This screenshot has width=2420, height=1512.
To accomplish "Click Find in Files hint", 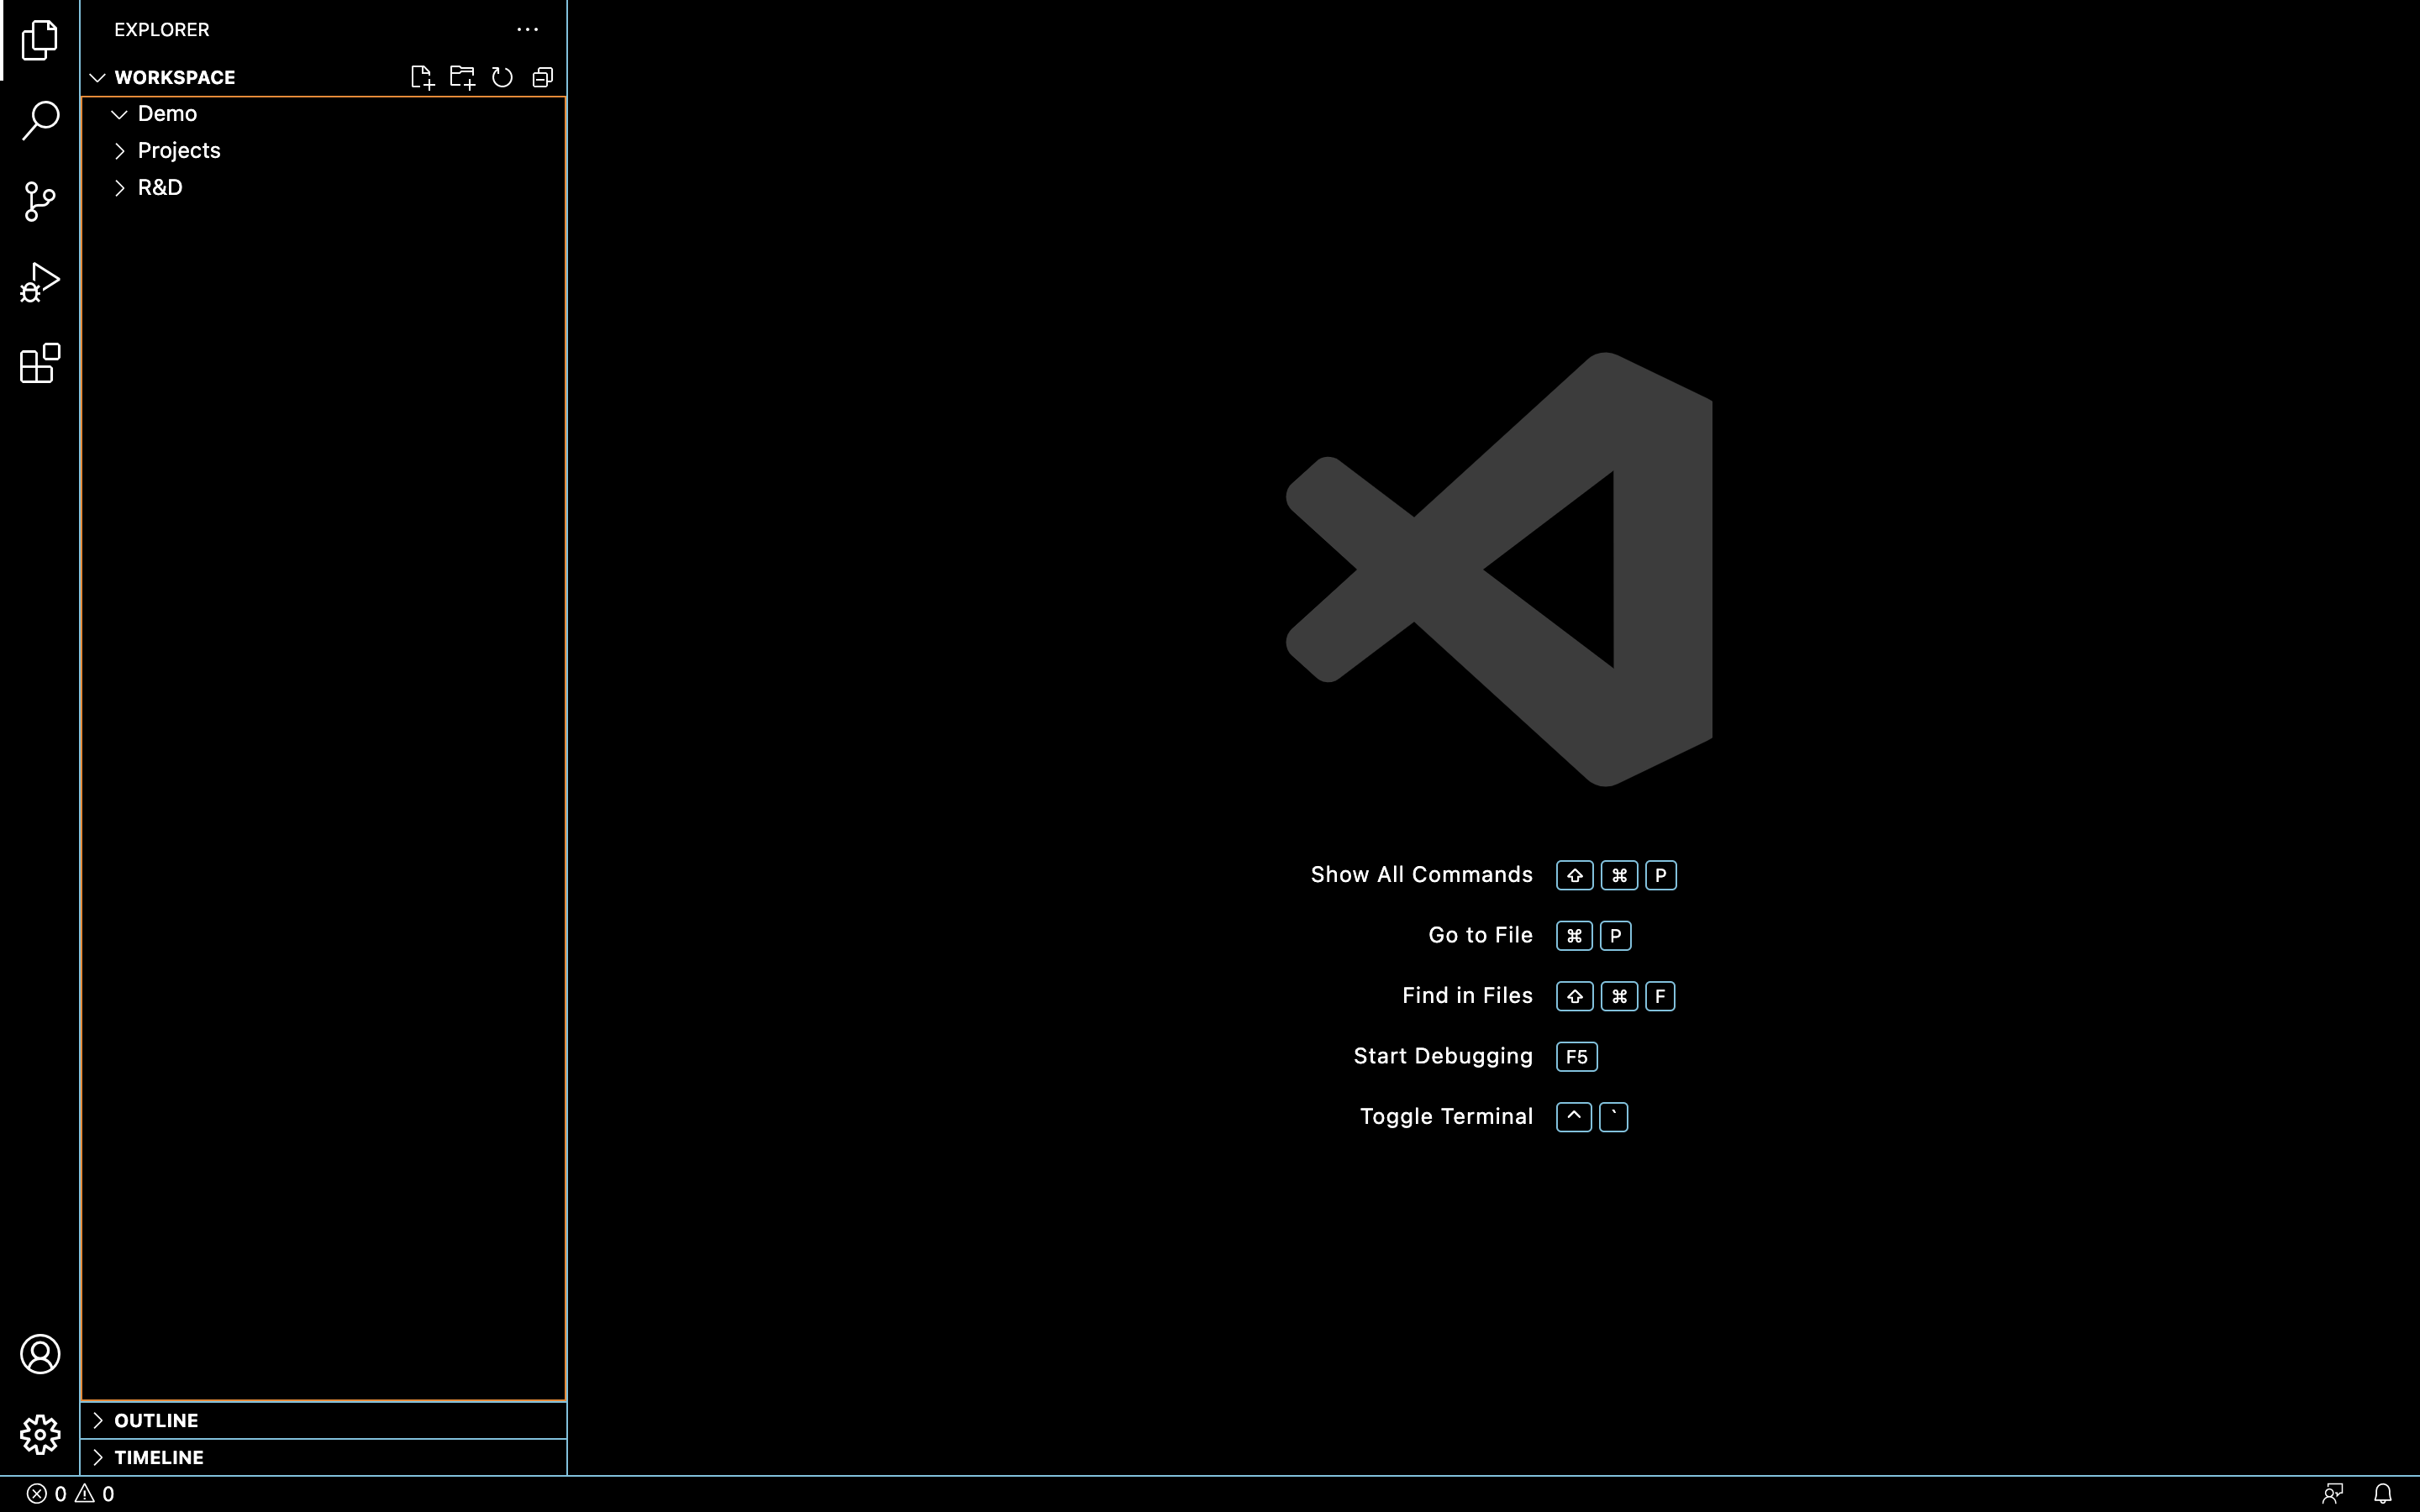I will [x=1467, y=996].
